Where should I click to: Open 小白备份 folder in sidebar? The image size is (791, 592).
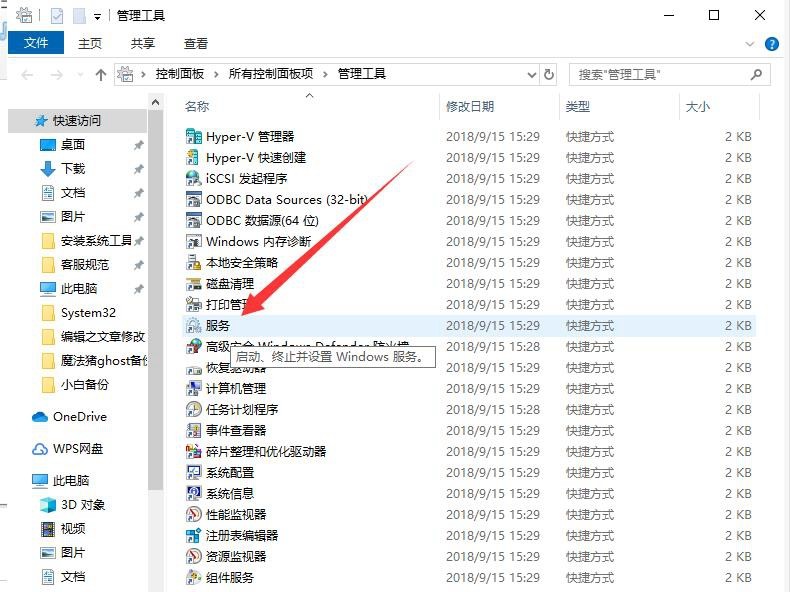click(84, 385)
